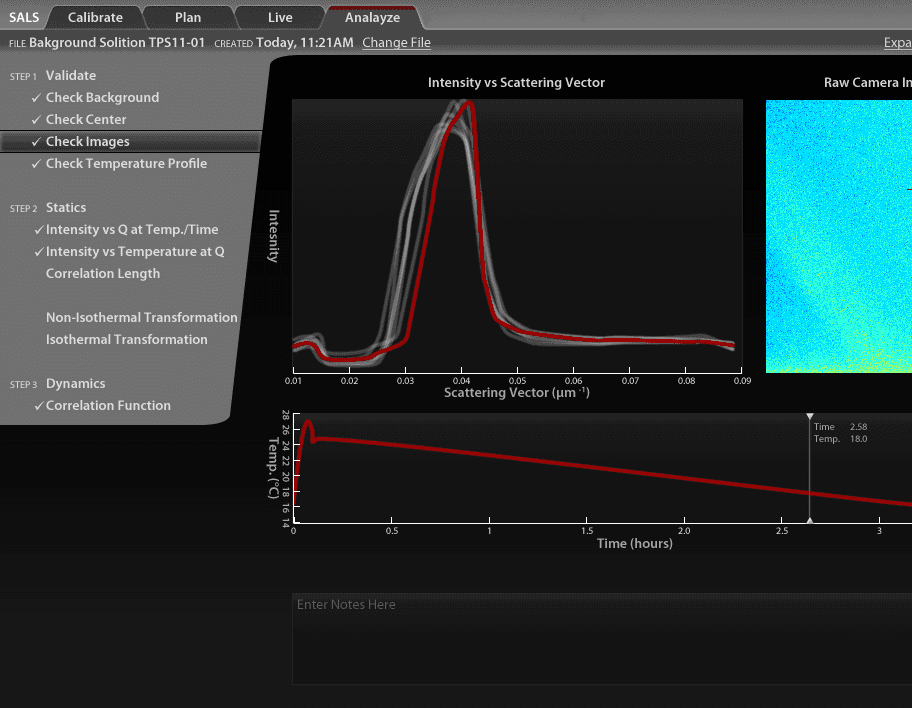This screenshot has width=912, height=708.
Task: Click the time marker line at 2.58 hours
Action: (810, 468)
